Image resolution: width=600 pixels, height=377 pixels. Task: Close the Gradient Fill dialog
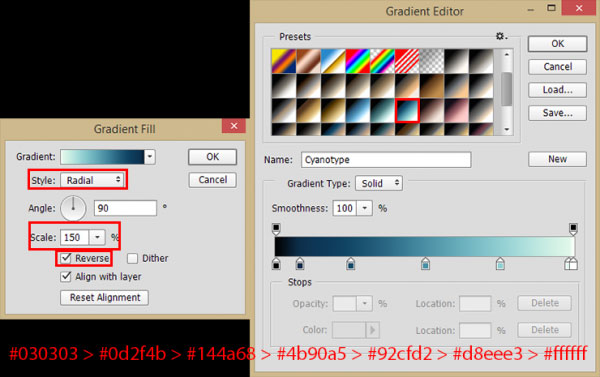coord(234,126)
